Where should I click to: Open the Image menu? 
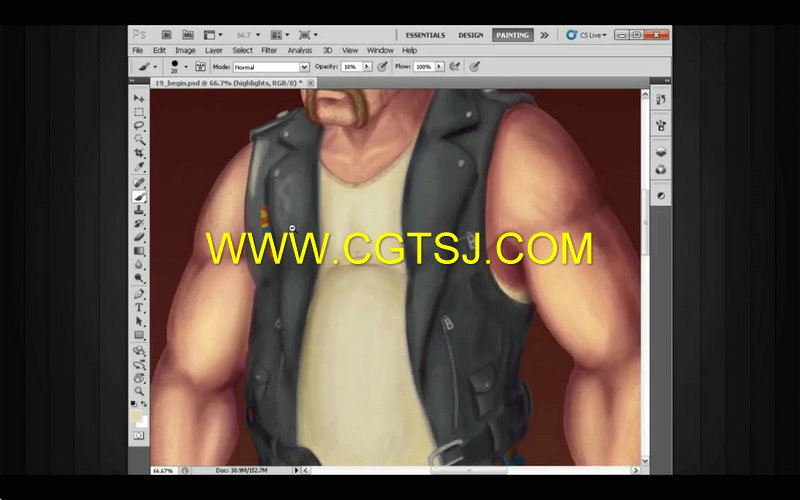pos(185,51)
